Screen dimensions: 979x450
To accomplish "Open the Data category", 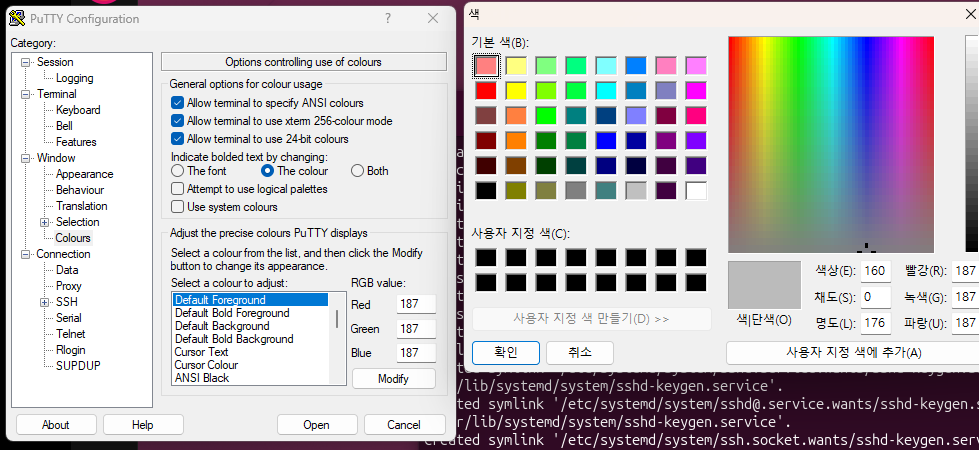I will tap(67, 270).
